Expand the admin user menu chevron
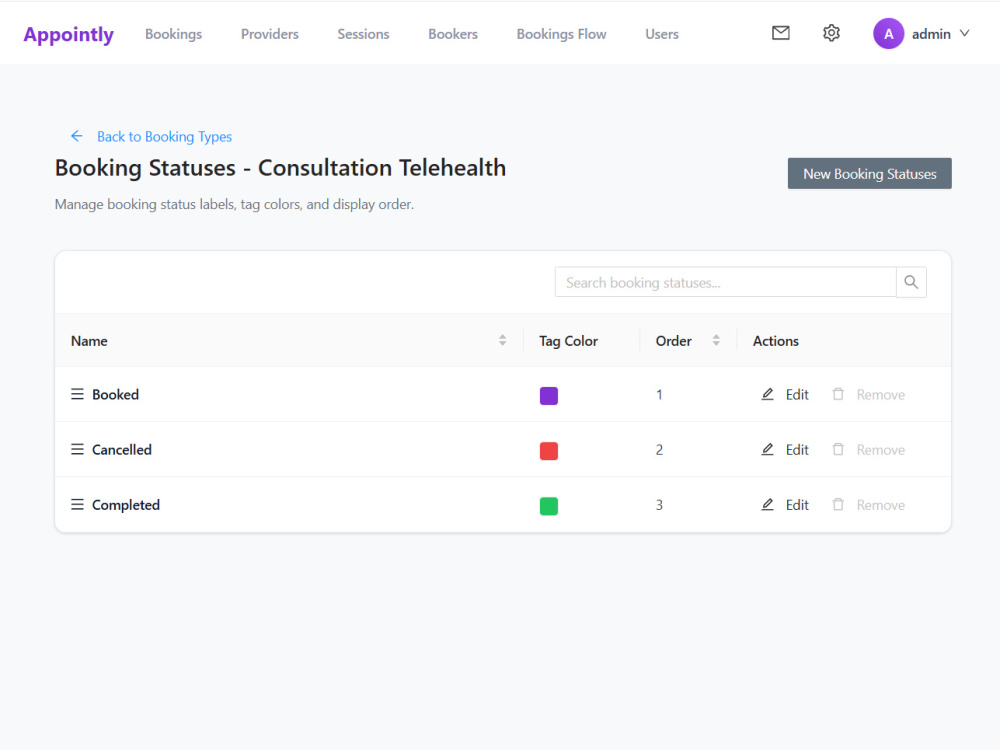This screenshot has width=1000, height=750. click(965, 33)
